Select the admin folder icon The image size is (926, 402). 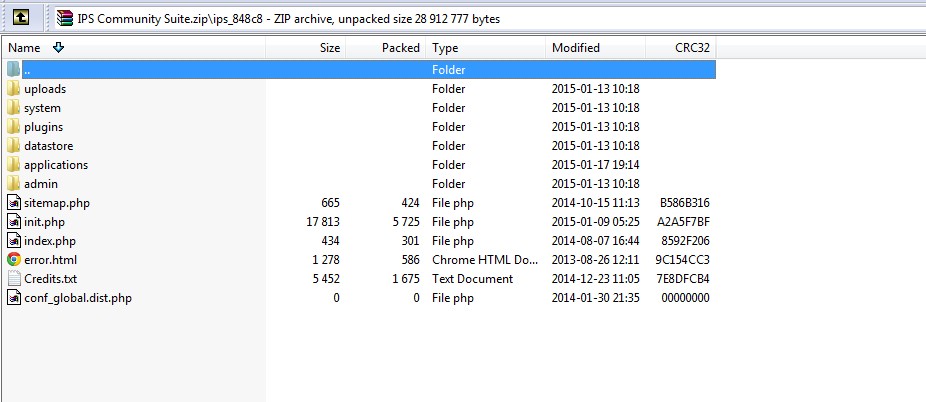[x=14, y=184]
